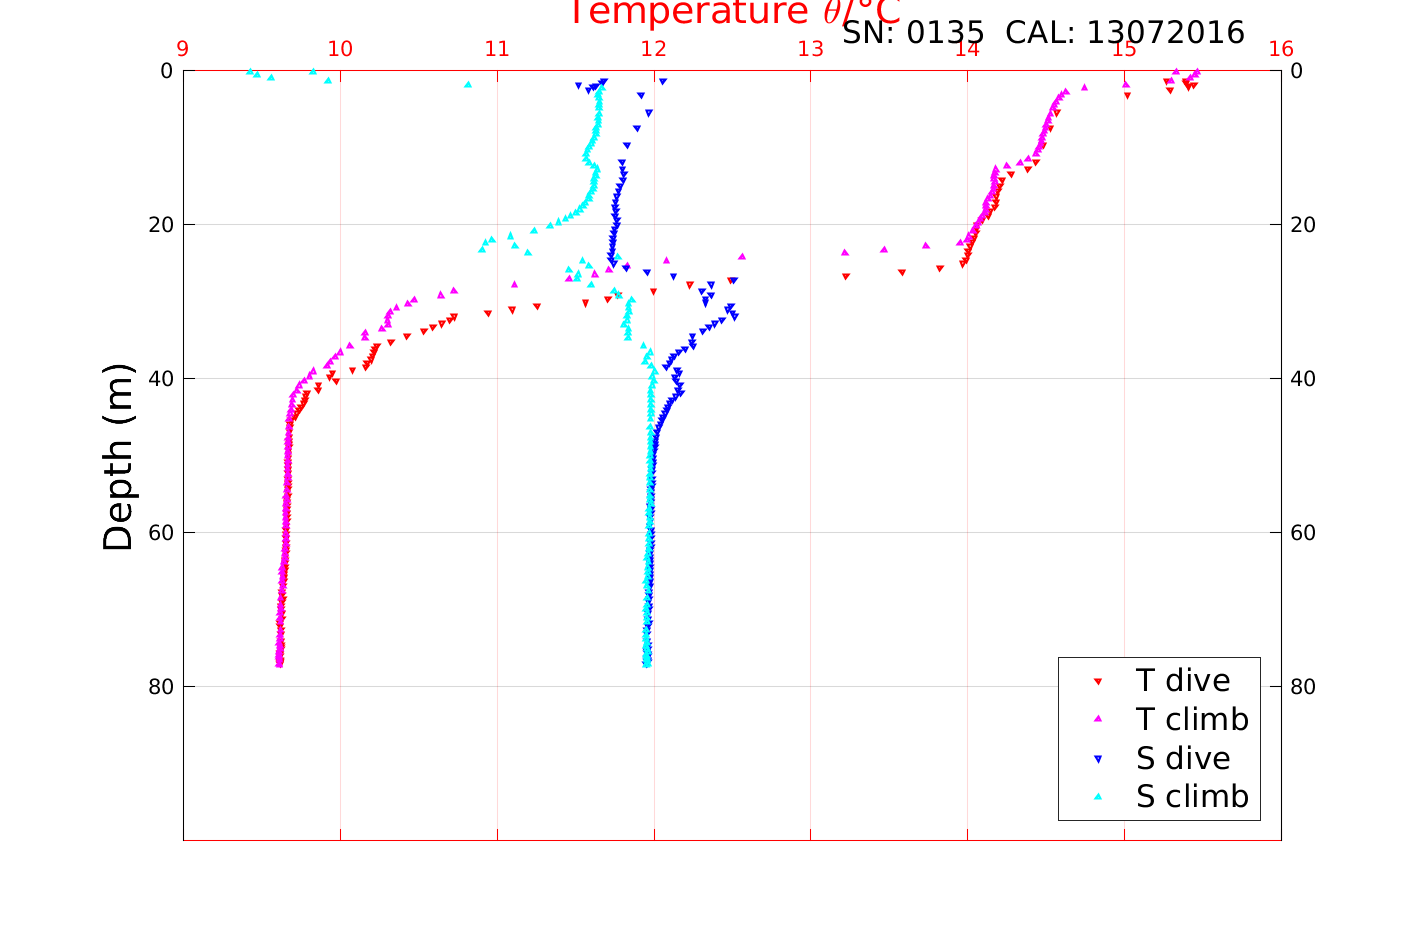Click the red T dive legend marker
This screenshot has width=1417, height=945.
click(1097, 681)
